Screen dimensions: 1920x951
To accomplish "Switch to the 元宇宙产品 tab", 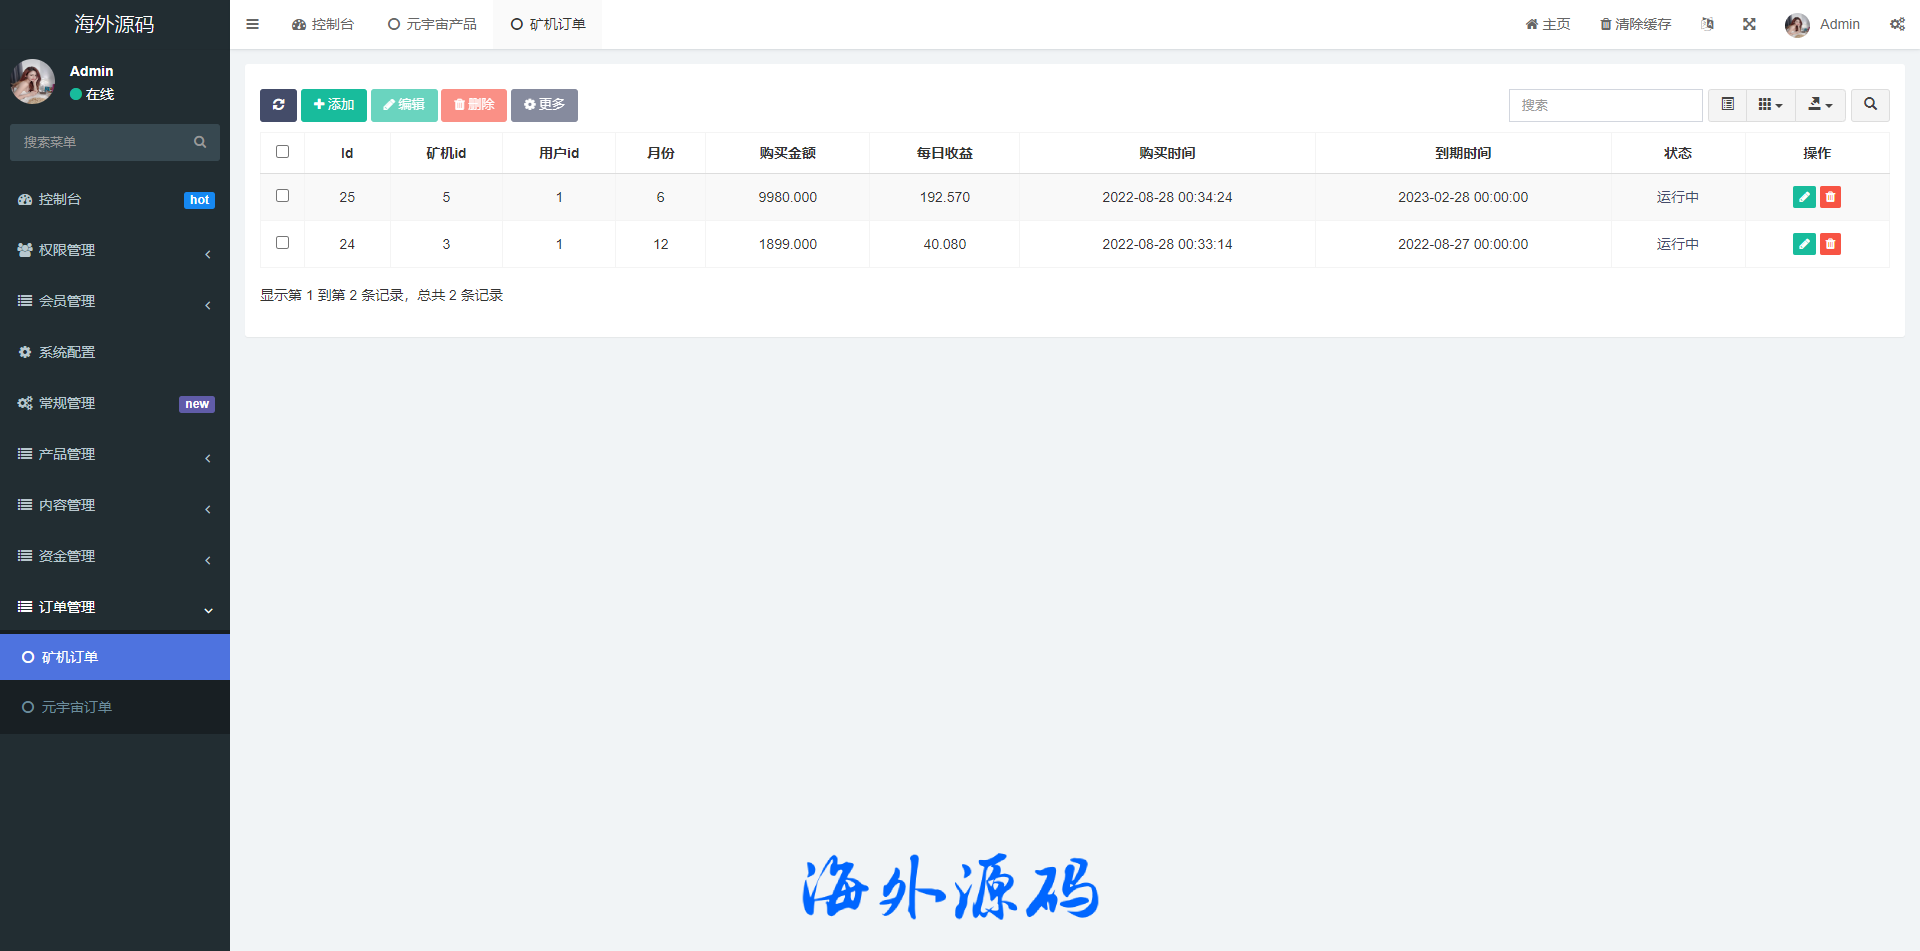I will click(x=432, y=24).
